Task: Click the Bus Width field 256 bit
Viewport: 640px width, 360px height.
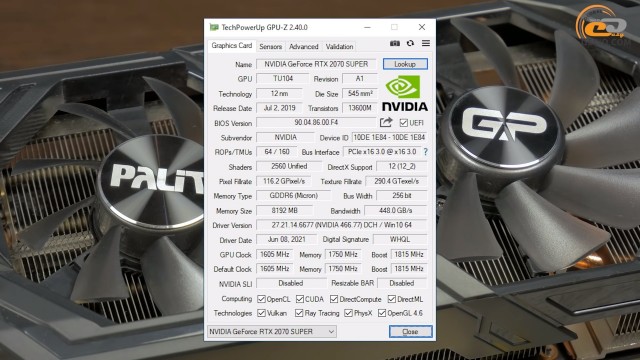Action: [x=402, y=196]
